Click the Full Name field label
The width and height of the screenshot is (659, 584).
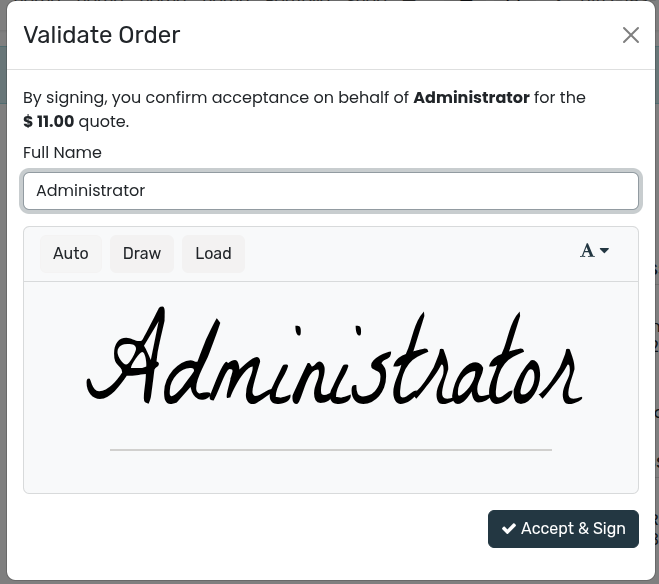62,153
